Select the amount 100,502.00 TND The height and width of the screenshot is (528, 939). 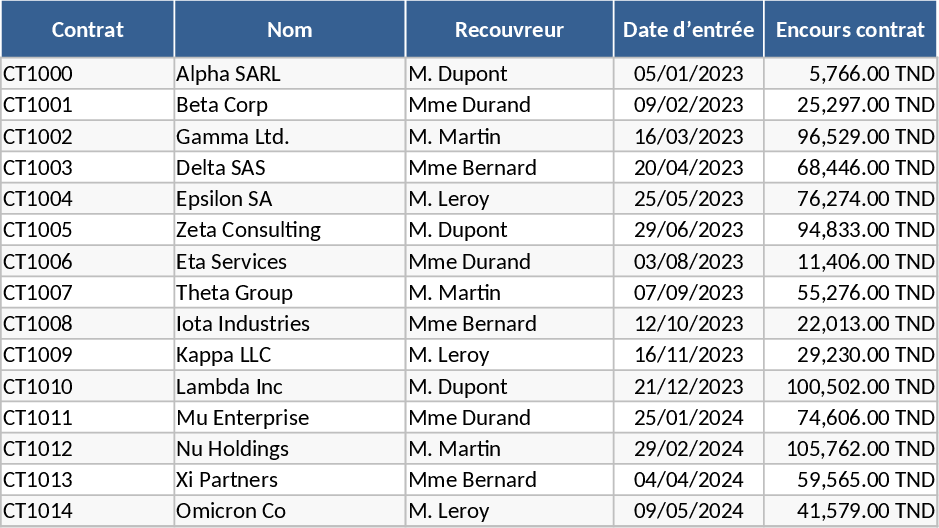[x=850, y=387]
